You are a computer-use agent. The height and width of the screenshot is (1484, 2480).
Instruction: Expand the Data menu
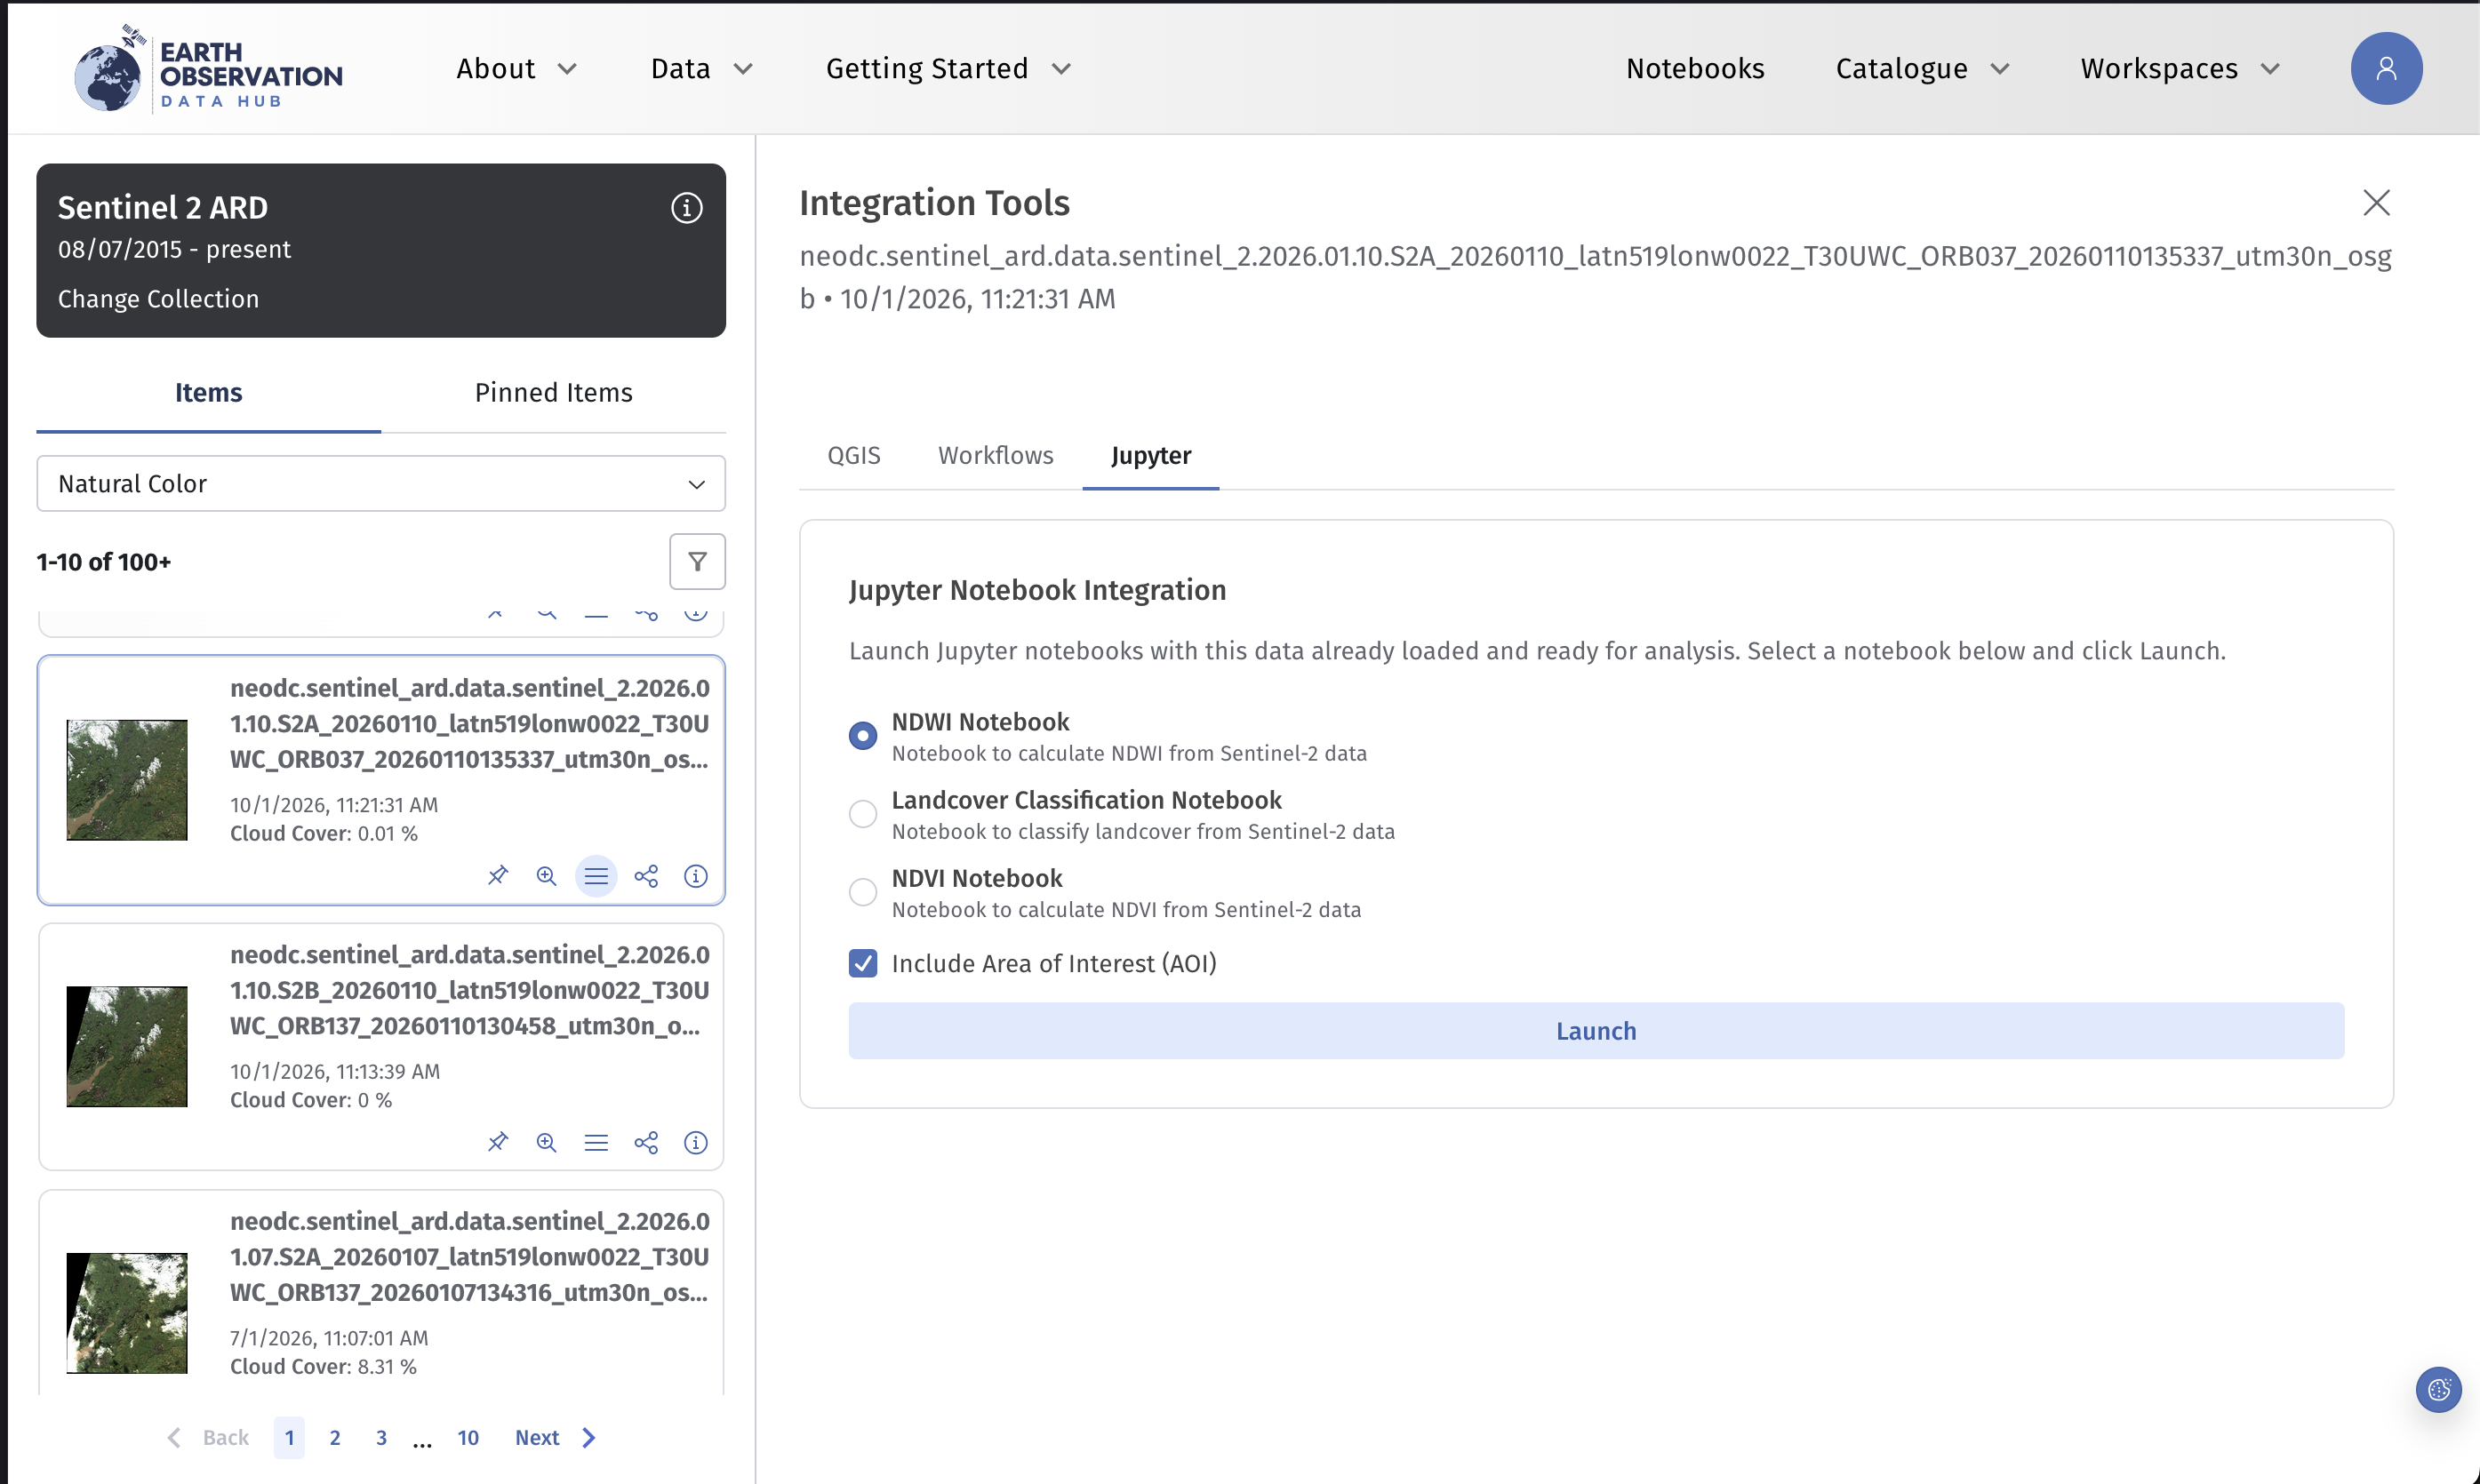pos(701,68)
